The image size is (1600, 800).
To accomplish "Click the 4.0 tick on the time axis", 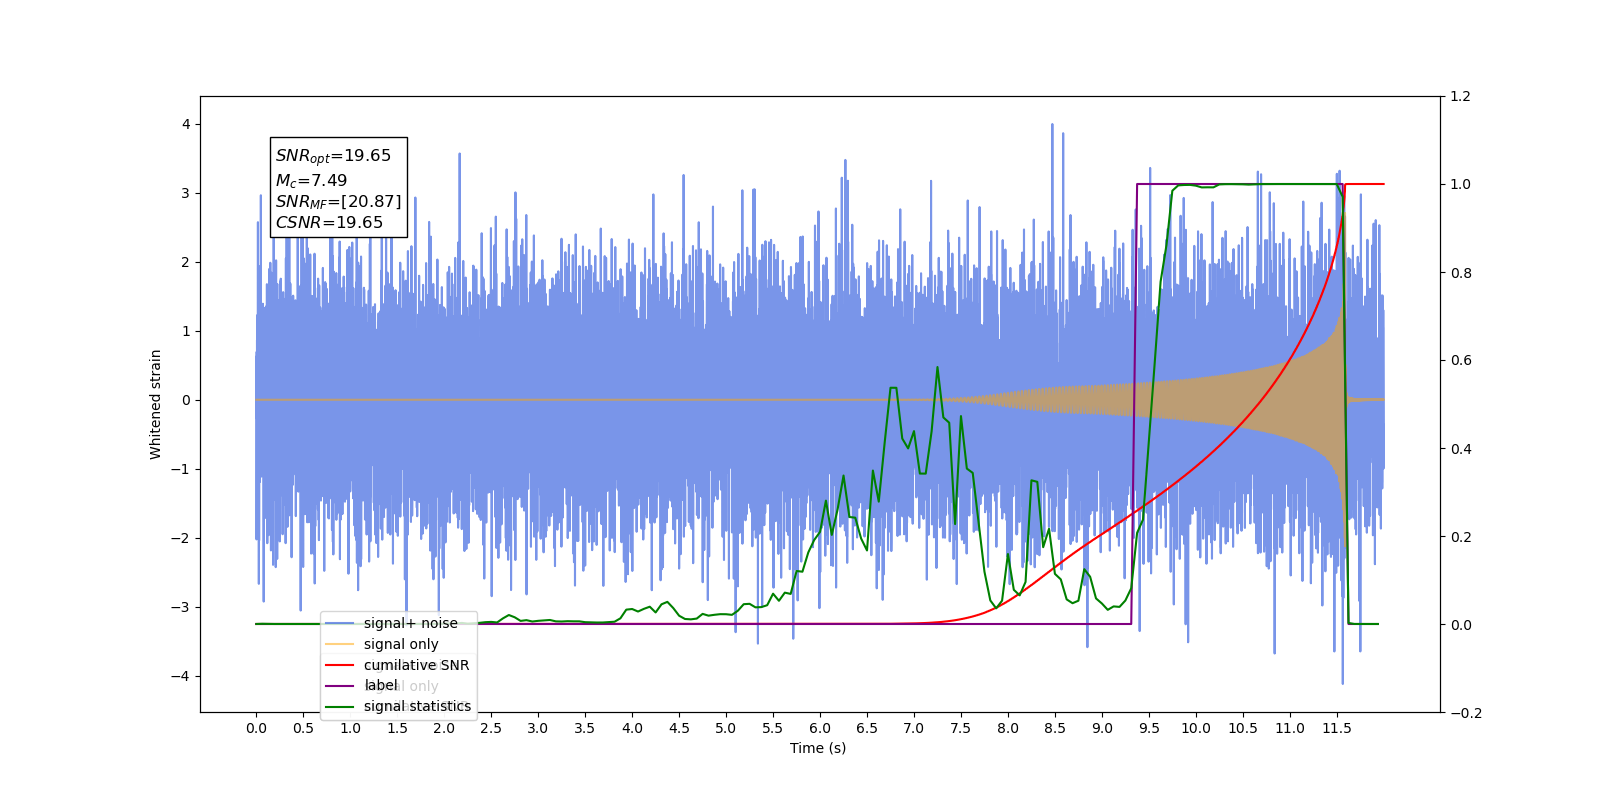I will point(632,728).
